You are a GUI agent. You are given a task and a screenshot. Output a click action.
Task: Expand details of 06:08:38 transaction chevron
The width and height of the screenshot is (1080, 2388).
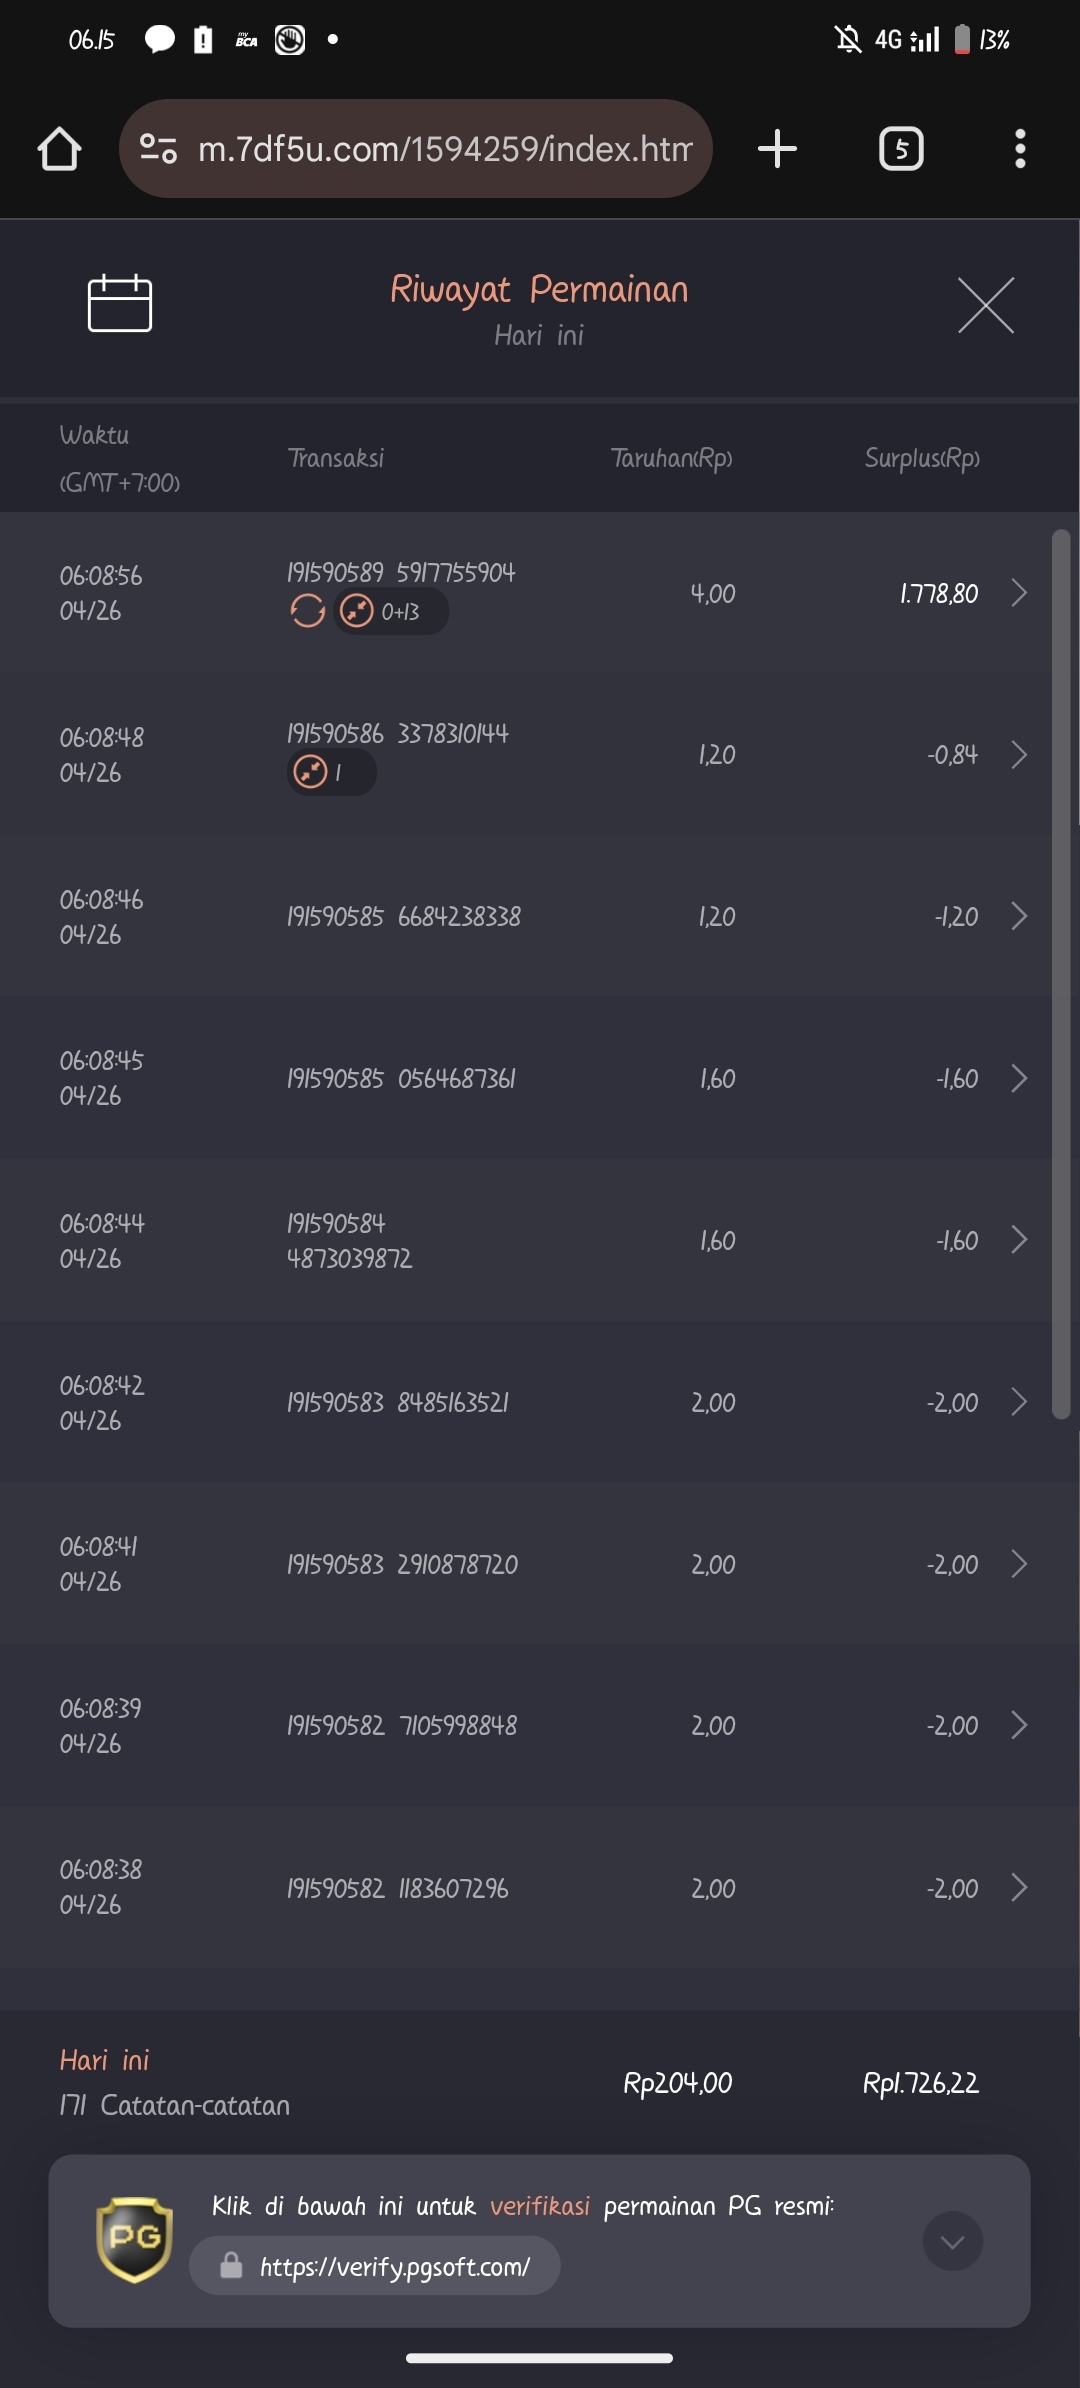(x=1019, y=1887)
